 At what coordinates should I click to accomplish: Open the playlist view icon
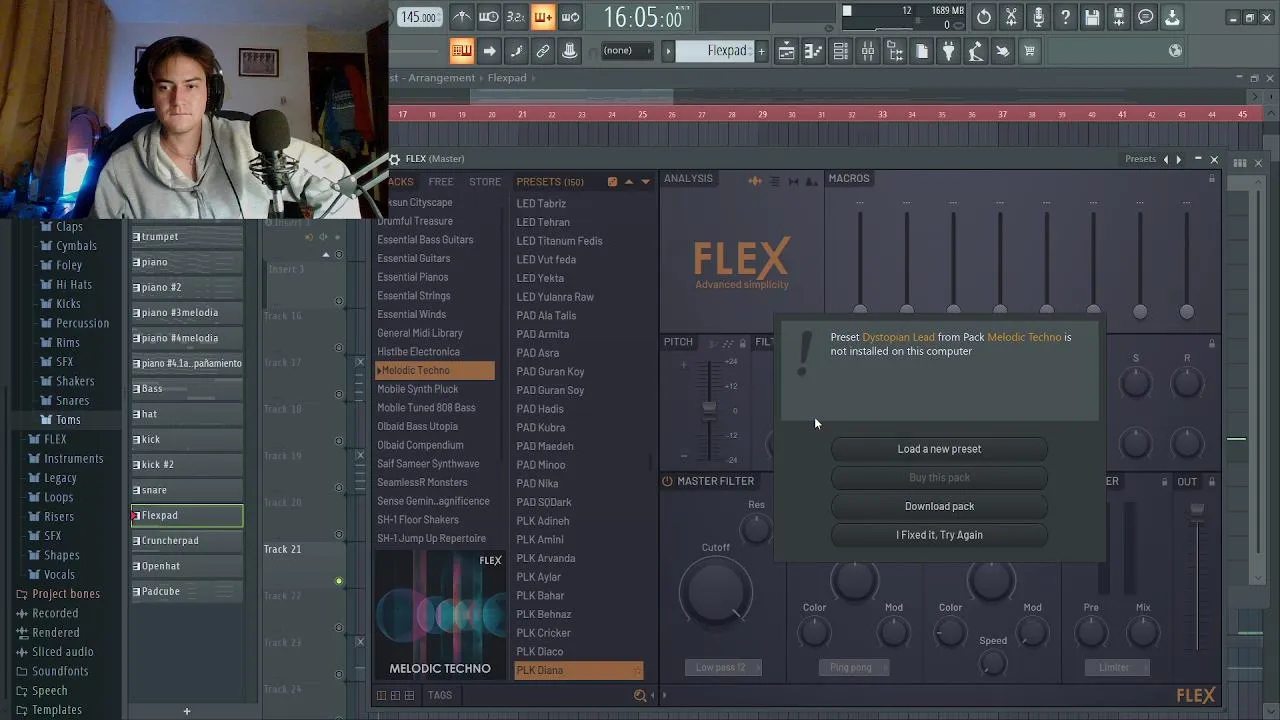click(x=787, y=51)
